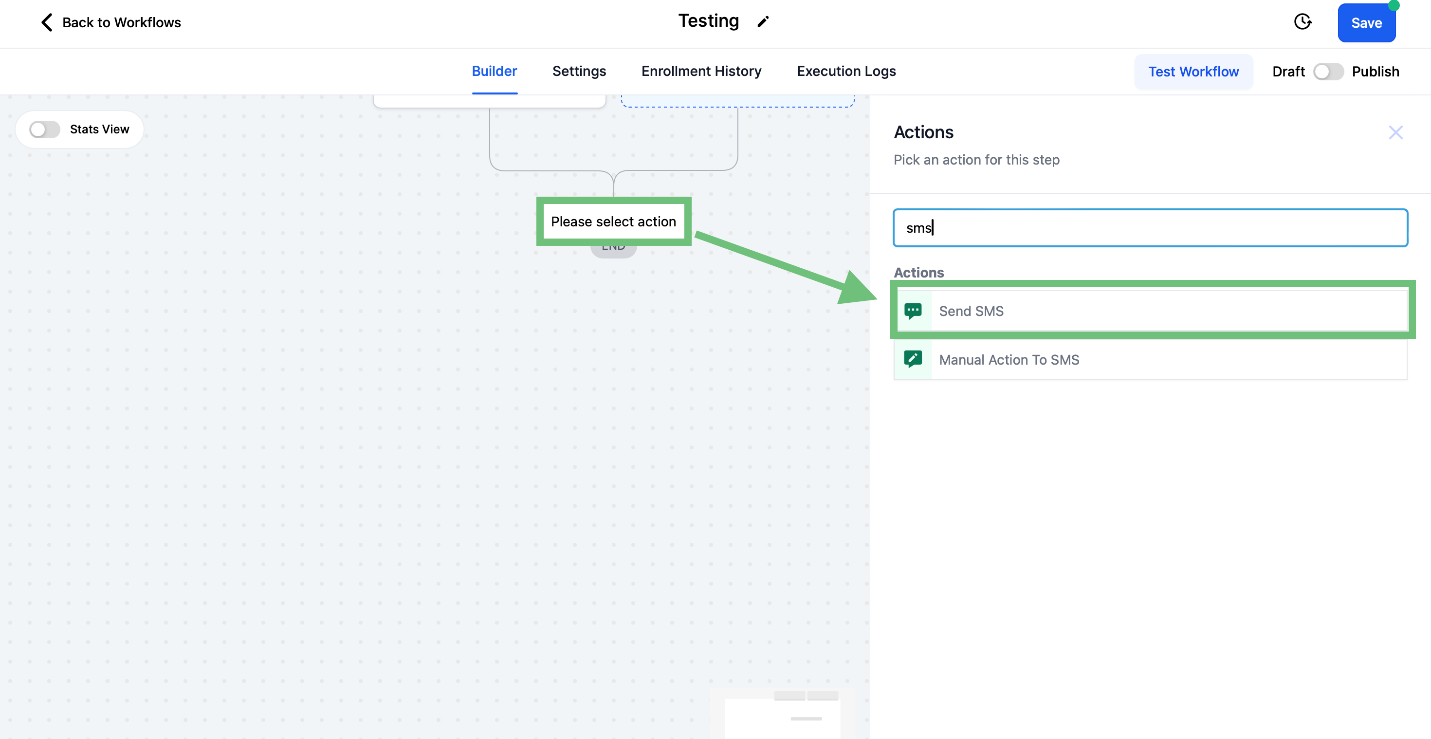Click the Back to Workflows arrow icon
Screen dimensions: 1431x739
tap(46, 22)
